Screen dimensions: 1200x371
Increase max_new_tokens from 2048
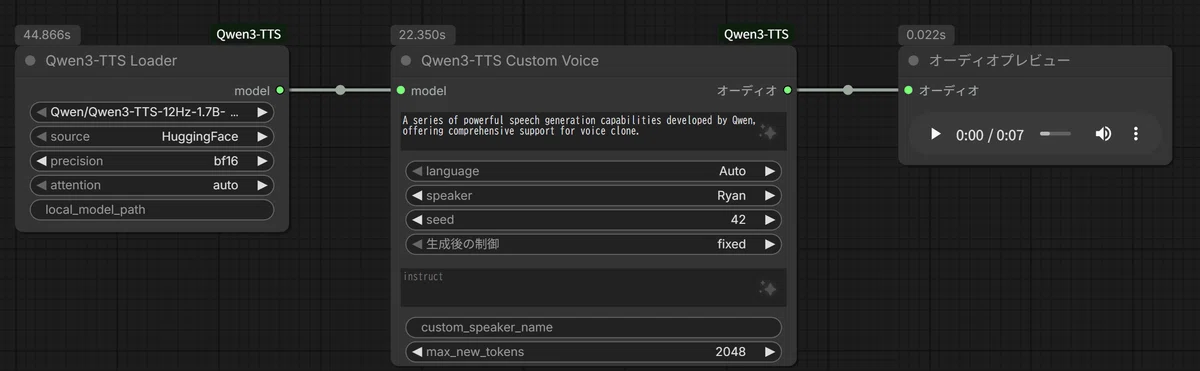click(x=769, y=352)
